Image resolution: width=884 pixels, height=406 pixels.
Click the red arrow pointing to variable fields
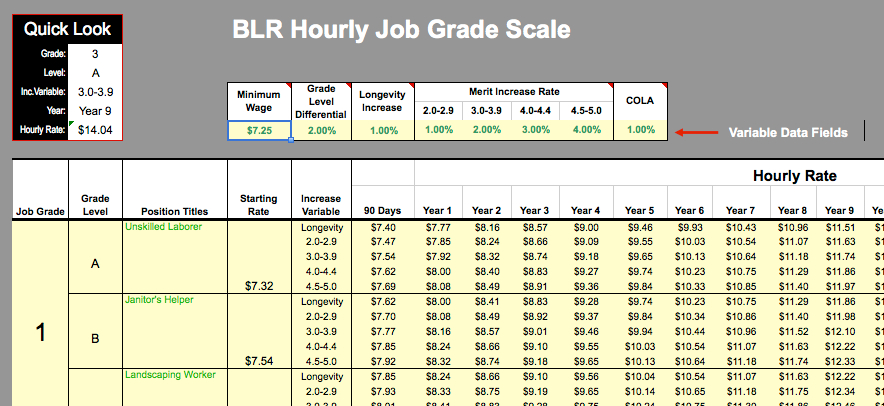[x=694, y=132]
